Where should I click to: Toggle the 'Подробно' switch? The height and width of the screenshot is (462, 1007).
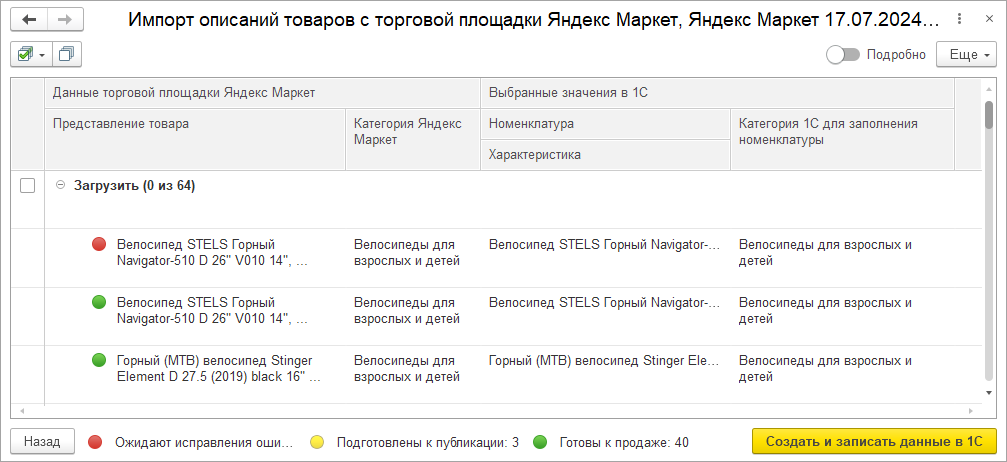(843, 55)
